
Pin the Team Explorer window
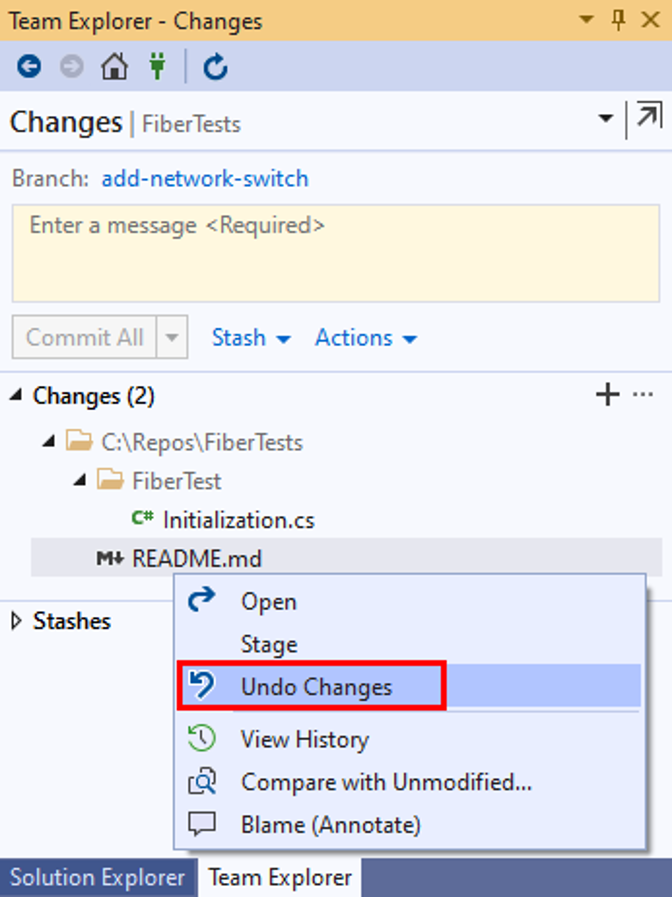[x=618, y=20]
